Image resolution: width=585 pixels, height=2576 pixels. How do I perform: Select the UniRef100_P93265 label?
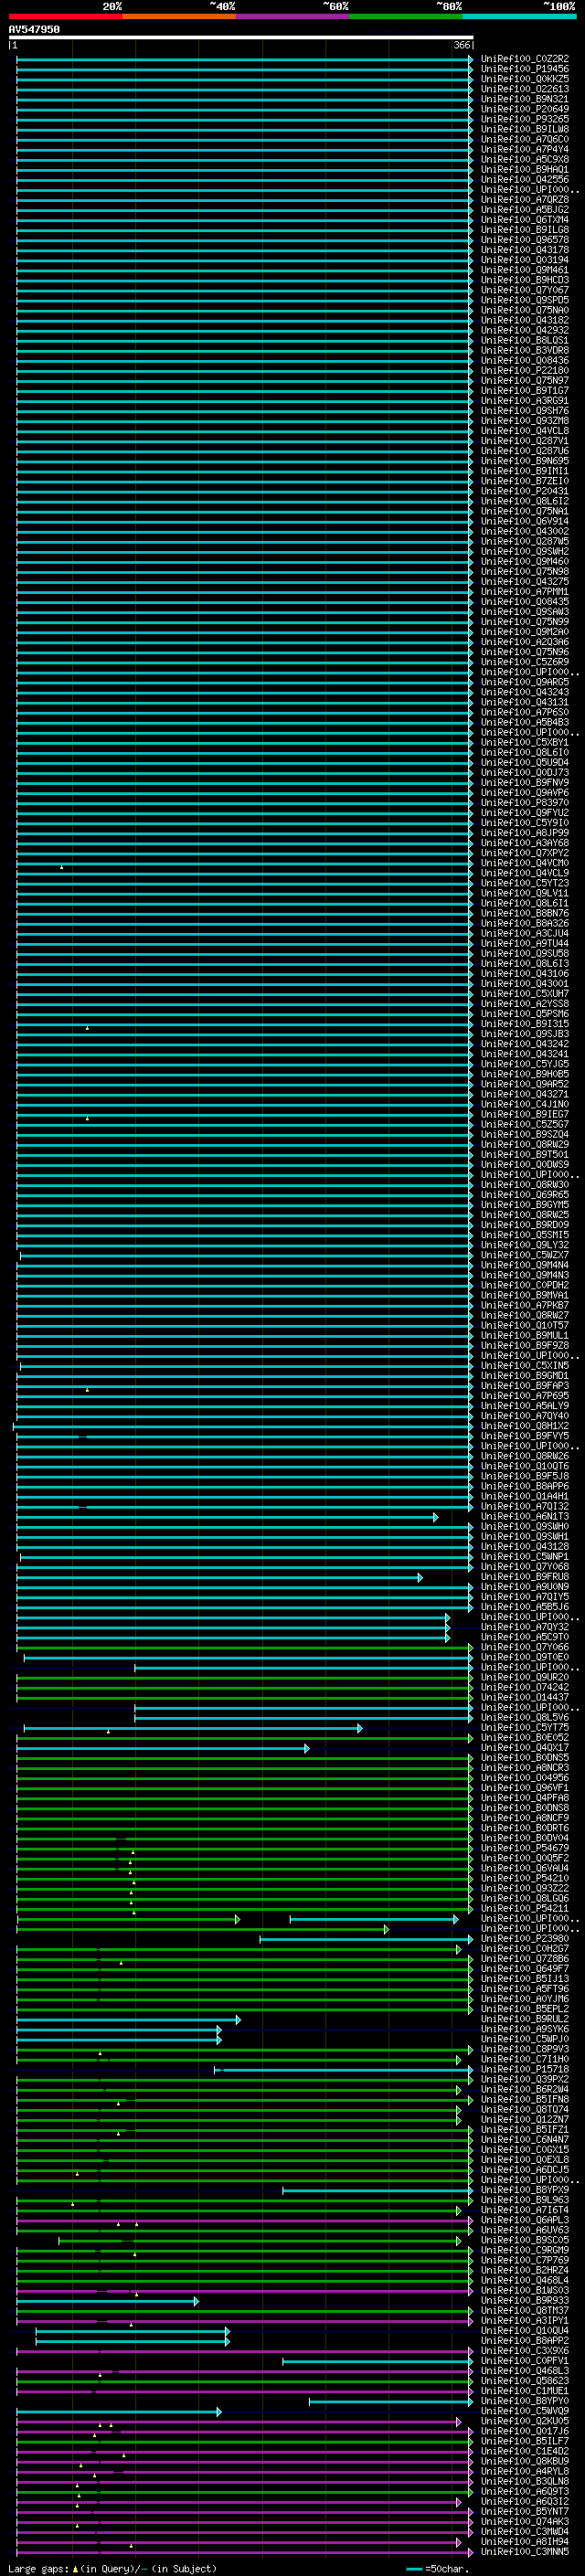point(525,119)
